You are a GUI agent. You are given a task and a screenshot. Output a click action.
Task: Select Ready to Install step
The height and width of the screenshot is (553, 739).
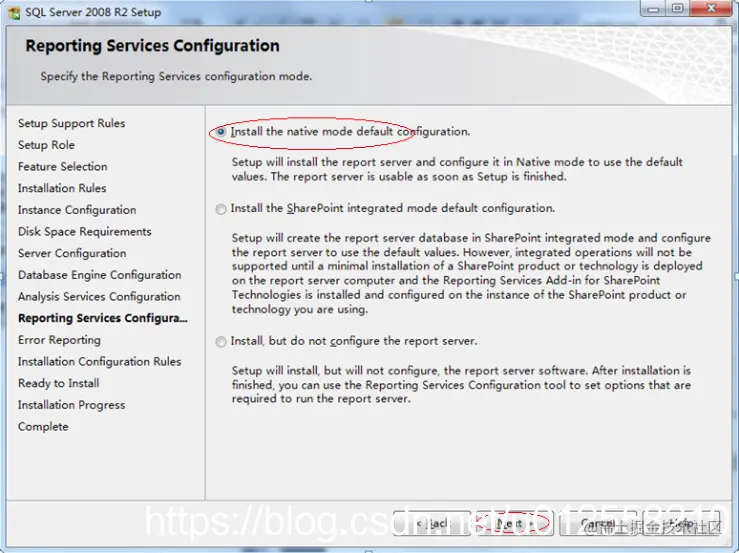[58, 383]
